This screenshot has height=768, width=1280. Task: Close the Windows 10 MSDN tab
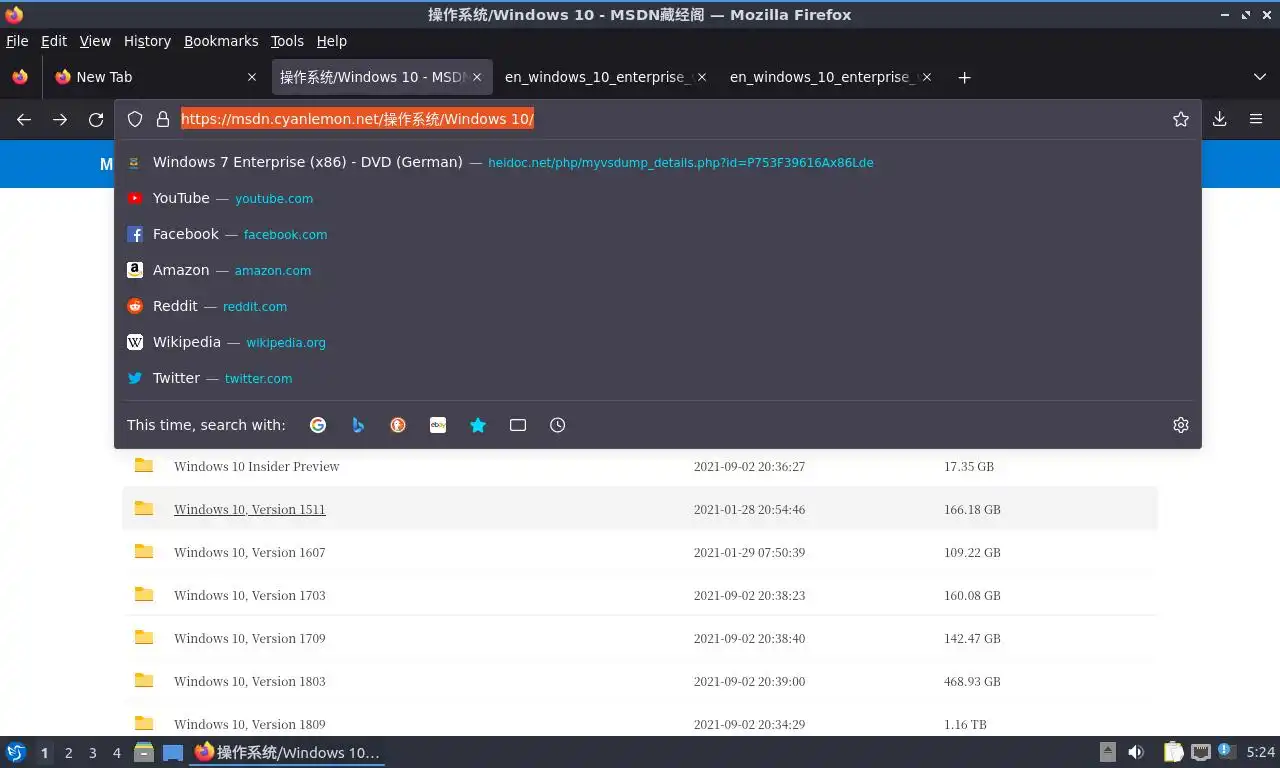click(x=477, y=77)
